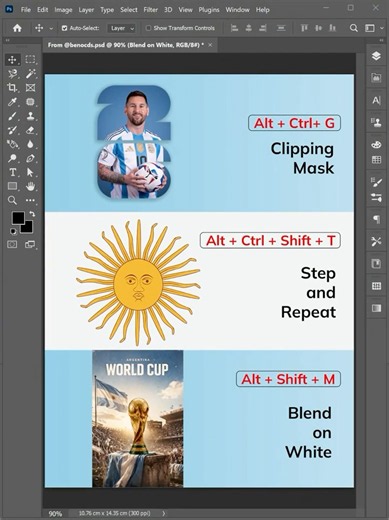Open the Gradients panel icon
Image resolution: width=389 pixels, height=520 pixels.
click(x=376, y=308)
